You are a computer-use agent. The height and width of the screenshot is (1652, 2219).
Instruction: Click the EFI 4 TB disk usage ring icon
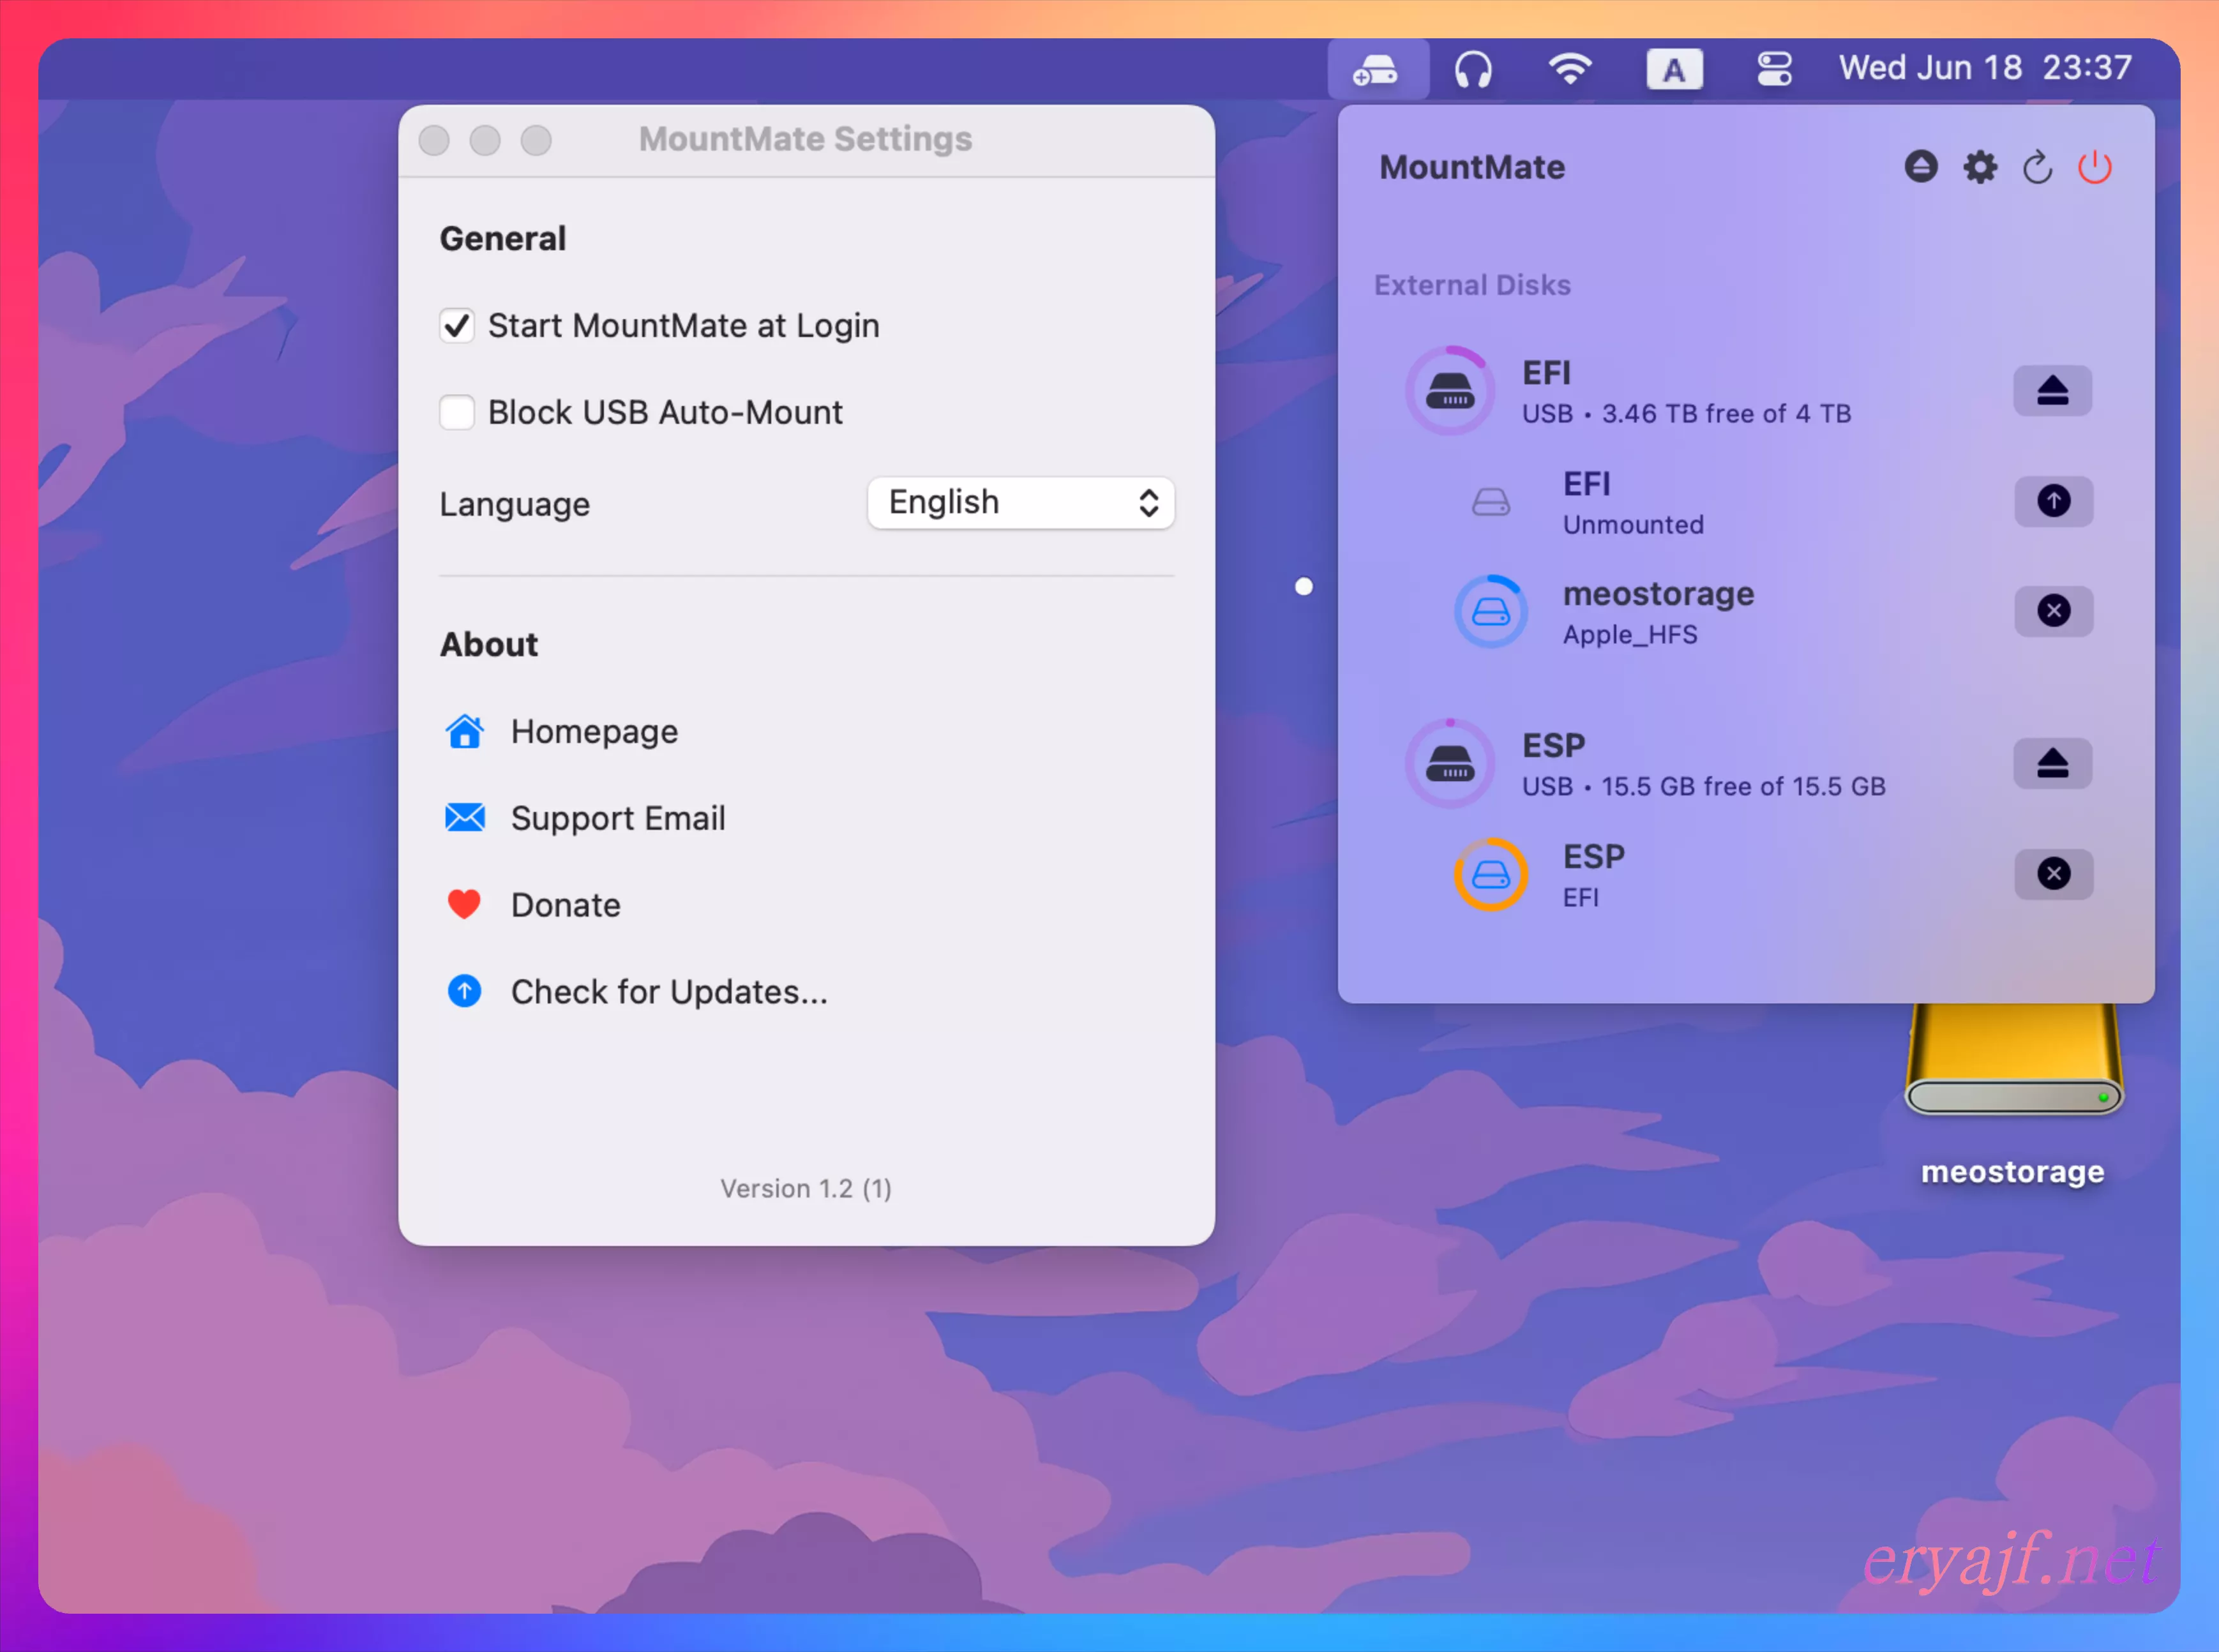pyautogui.click(x=1449, y=390)
